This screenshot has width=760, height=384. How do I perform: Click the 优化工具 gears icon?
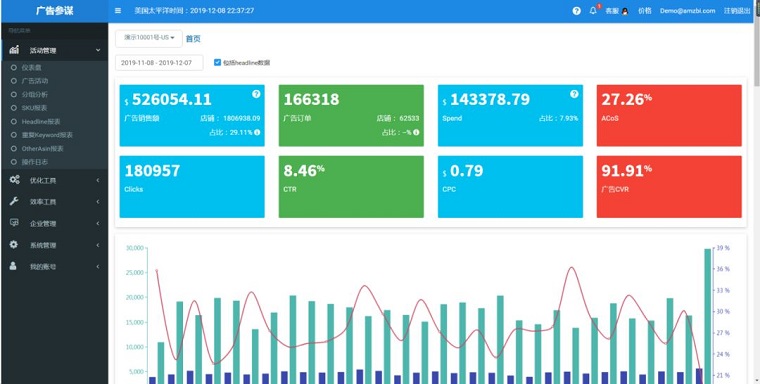point(15,180)
